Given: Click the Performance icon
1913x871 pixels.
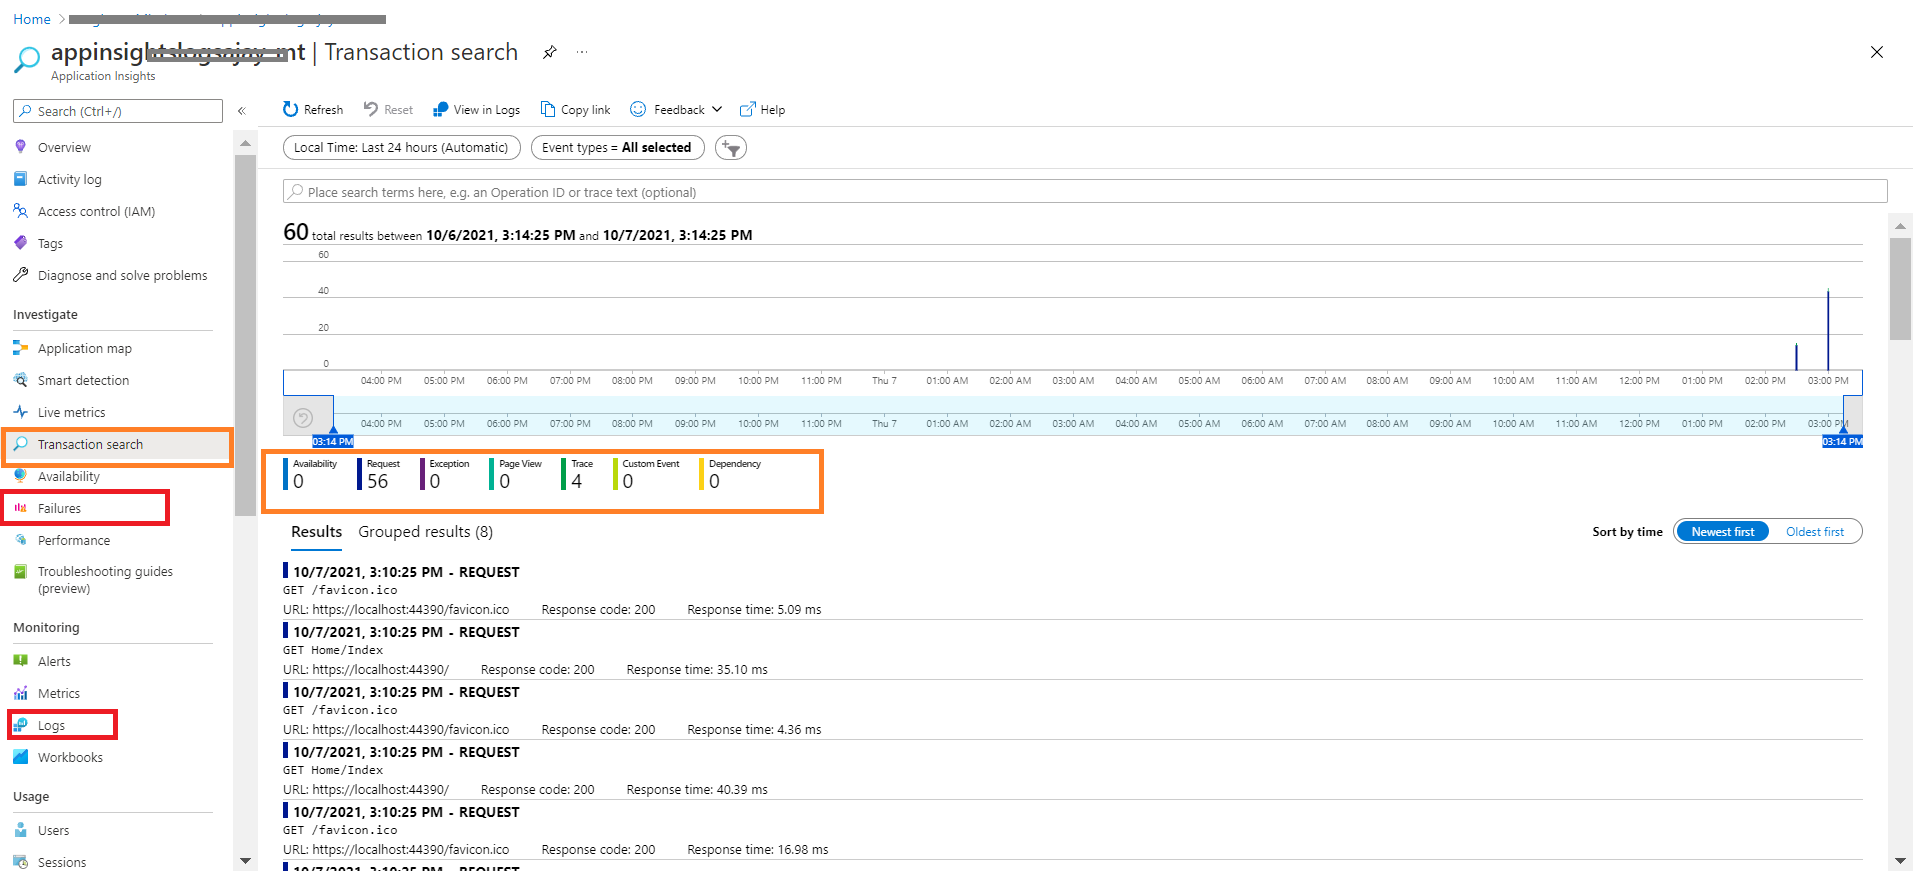Looking at the screenshot, I should click(x=21, y=540).
